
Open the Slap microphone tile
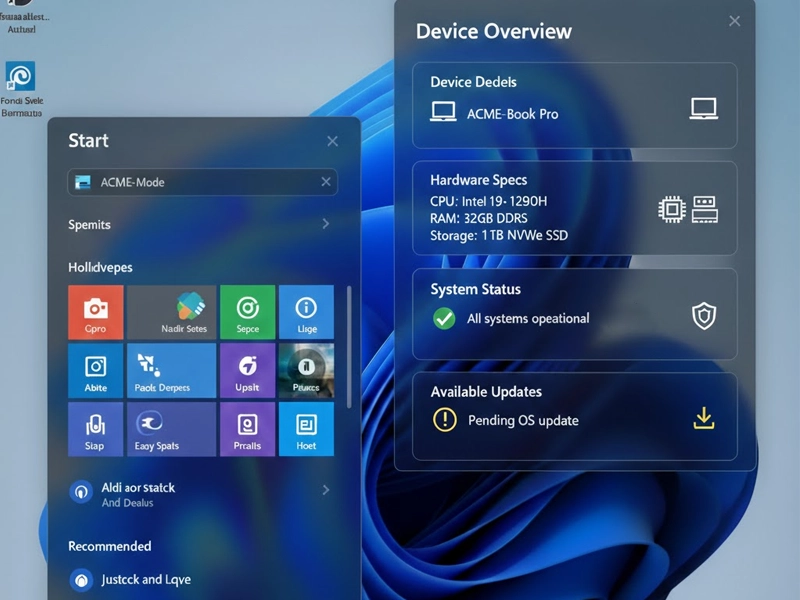pyautogui.click(x=95, y=429)
